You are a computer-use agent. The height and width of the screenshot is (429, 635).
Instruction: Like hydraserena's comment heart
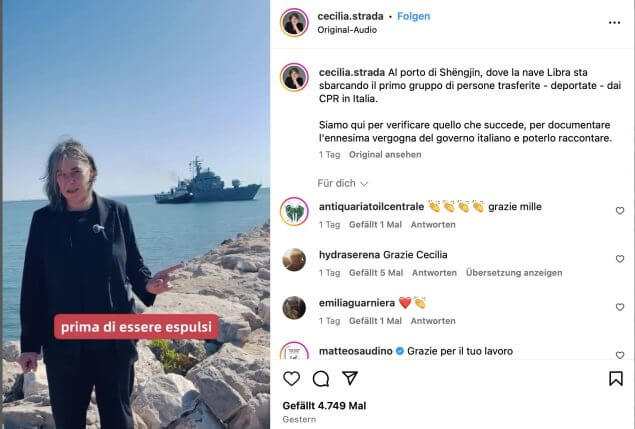(x=620, y=258)
